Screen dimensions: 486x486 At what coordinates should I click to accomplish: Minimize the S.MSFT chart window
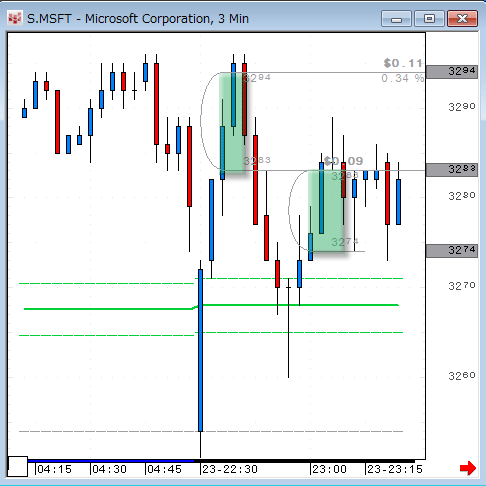396,19
